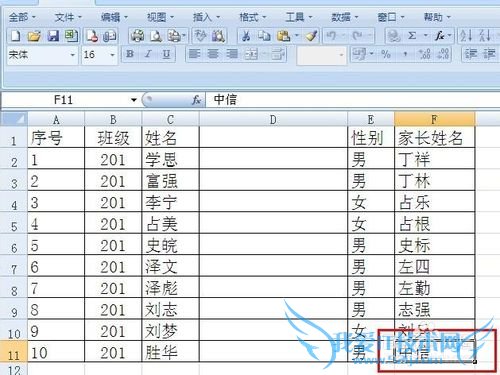500x375 pixels.
Task: Open the 数据 menu
Action: (x=345, y=17)
